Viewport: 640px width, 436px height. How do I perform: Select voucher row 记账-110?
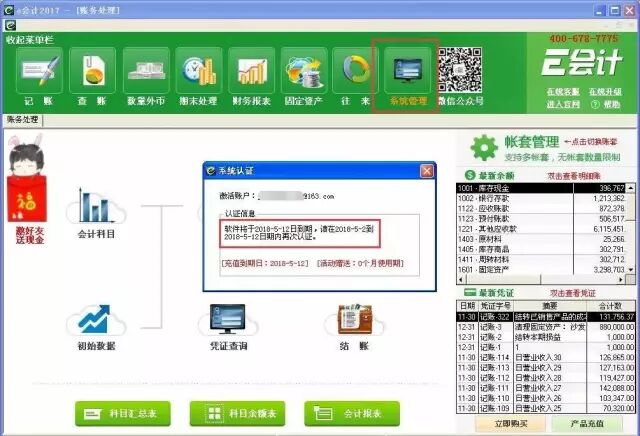546,398
